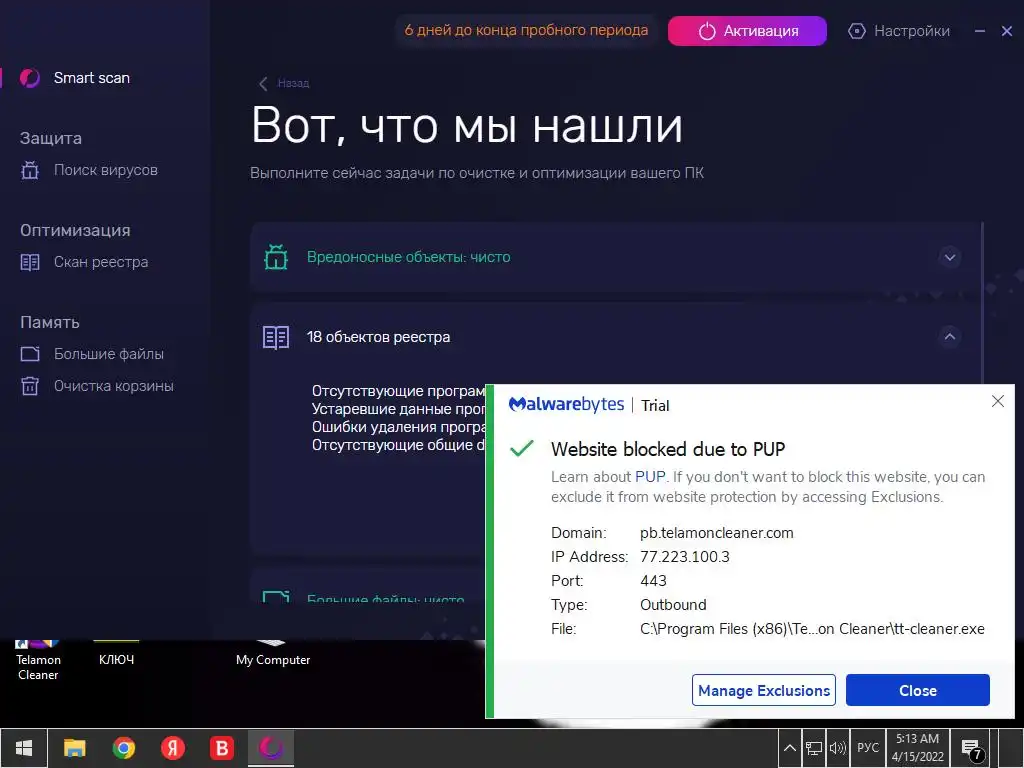Open the Windows Start menu
The width and height of the screenshot is (1024, 768).
pyautogui.click(x=24, y=748)
